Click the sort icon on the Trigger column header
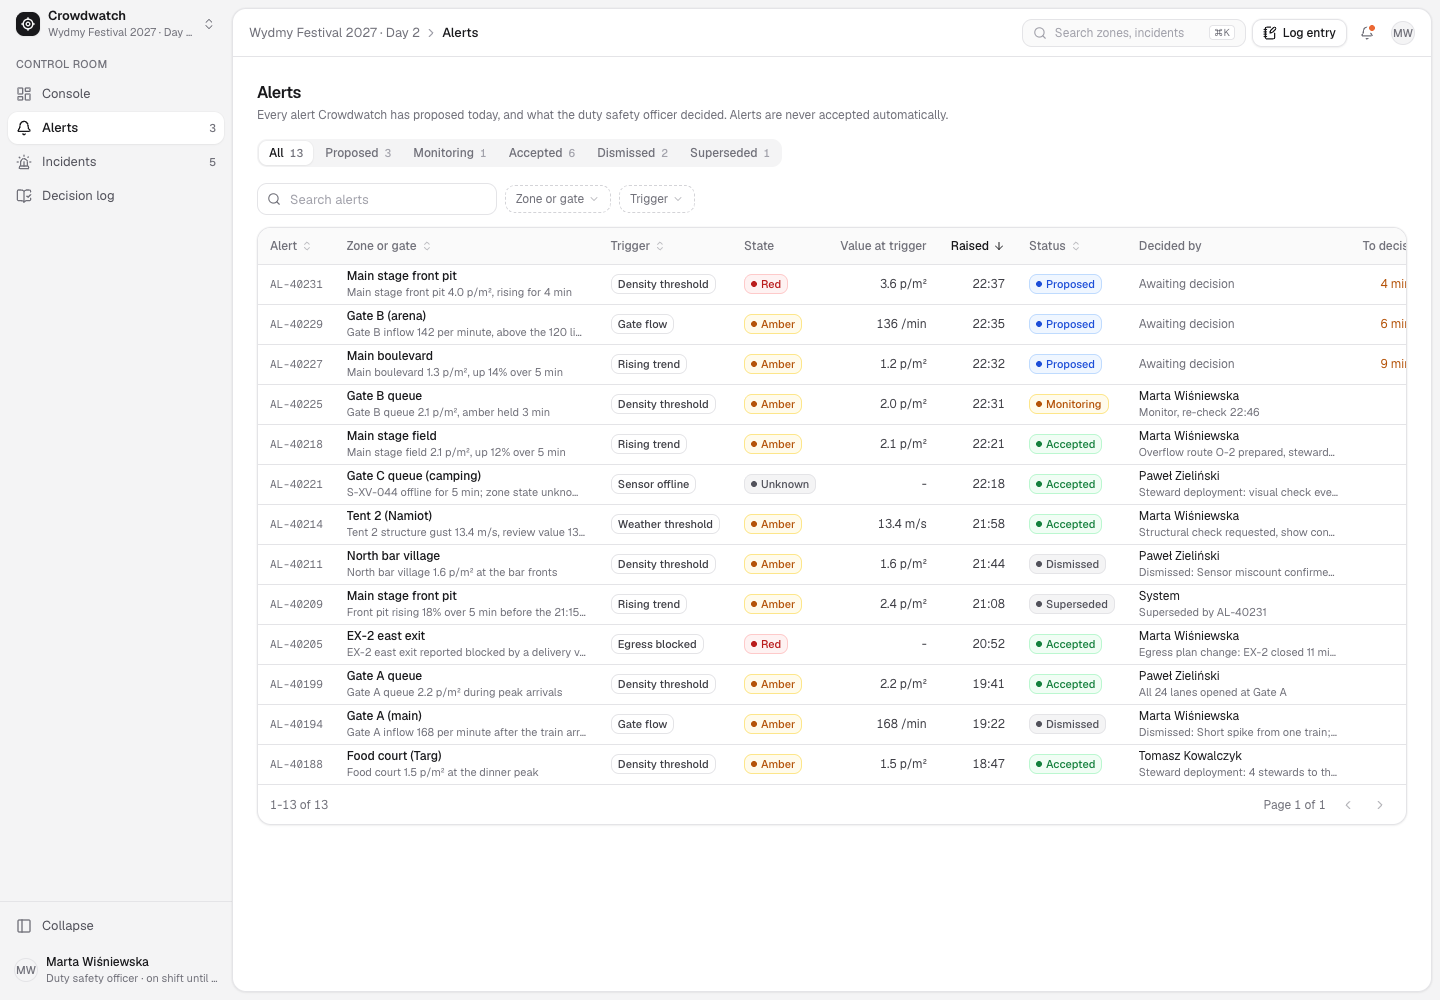This screenshot has height=1000, width=1440. (x=660, y=246)
